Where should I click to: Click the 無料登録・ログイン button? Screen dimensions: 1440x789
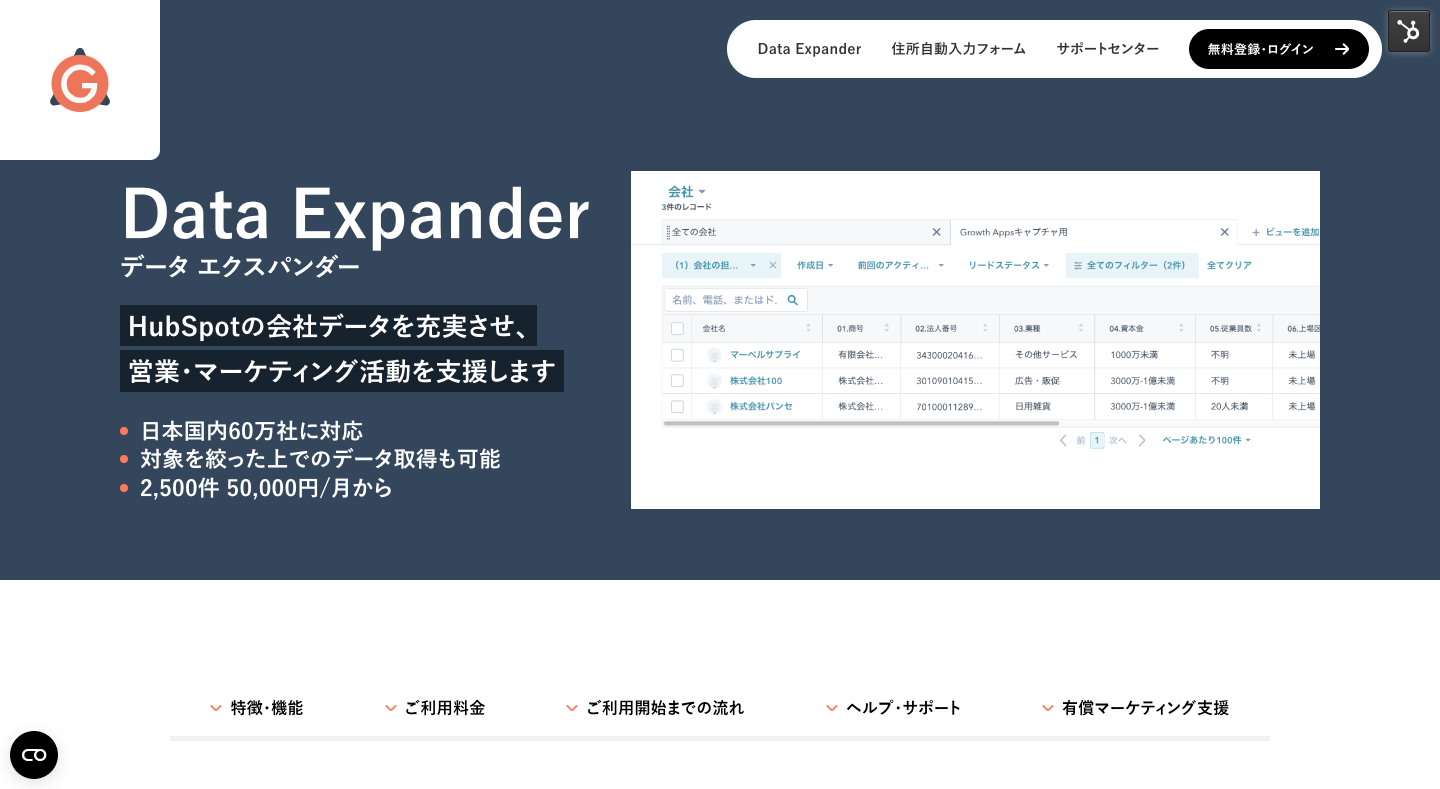(1279, 49)
